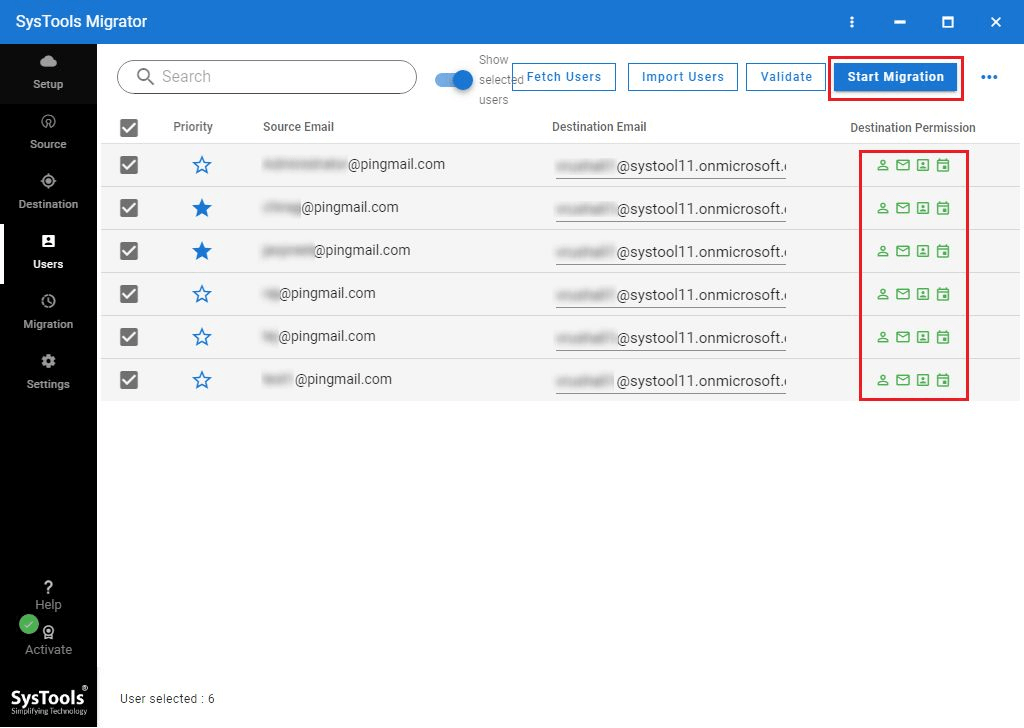Click the Help question mark icon
1024x728 pixels.
47,588
